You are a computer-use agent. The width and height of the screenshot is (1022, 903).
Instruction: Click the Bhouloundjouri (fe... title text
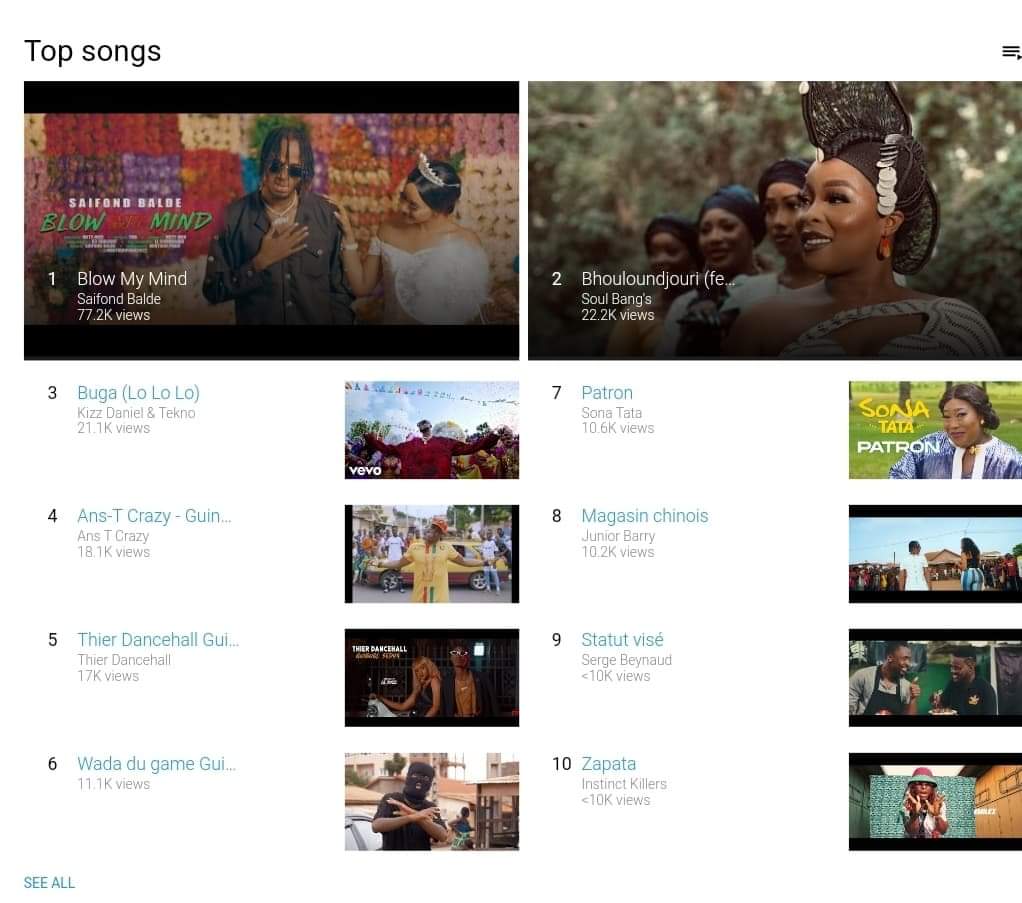(x=658, y=278)
